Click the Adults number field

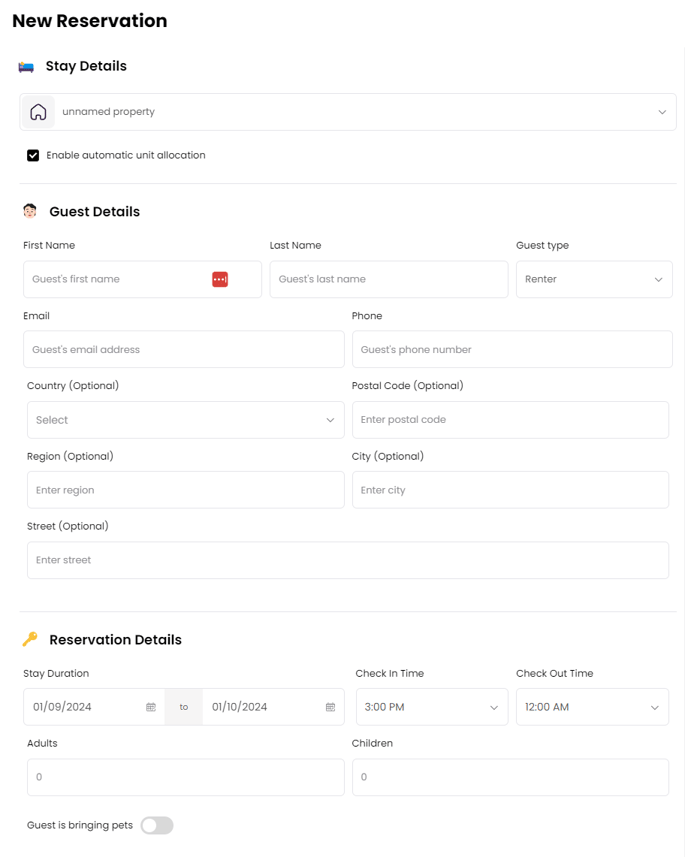[x=186, y=777]
